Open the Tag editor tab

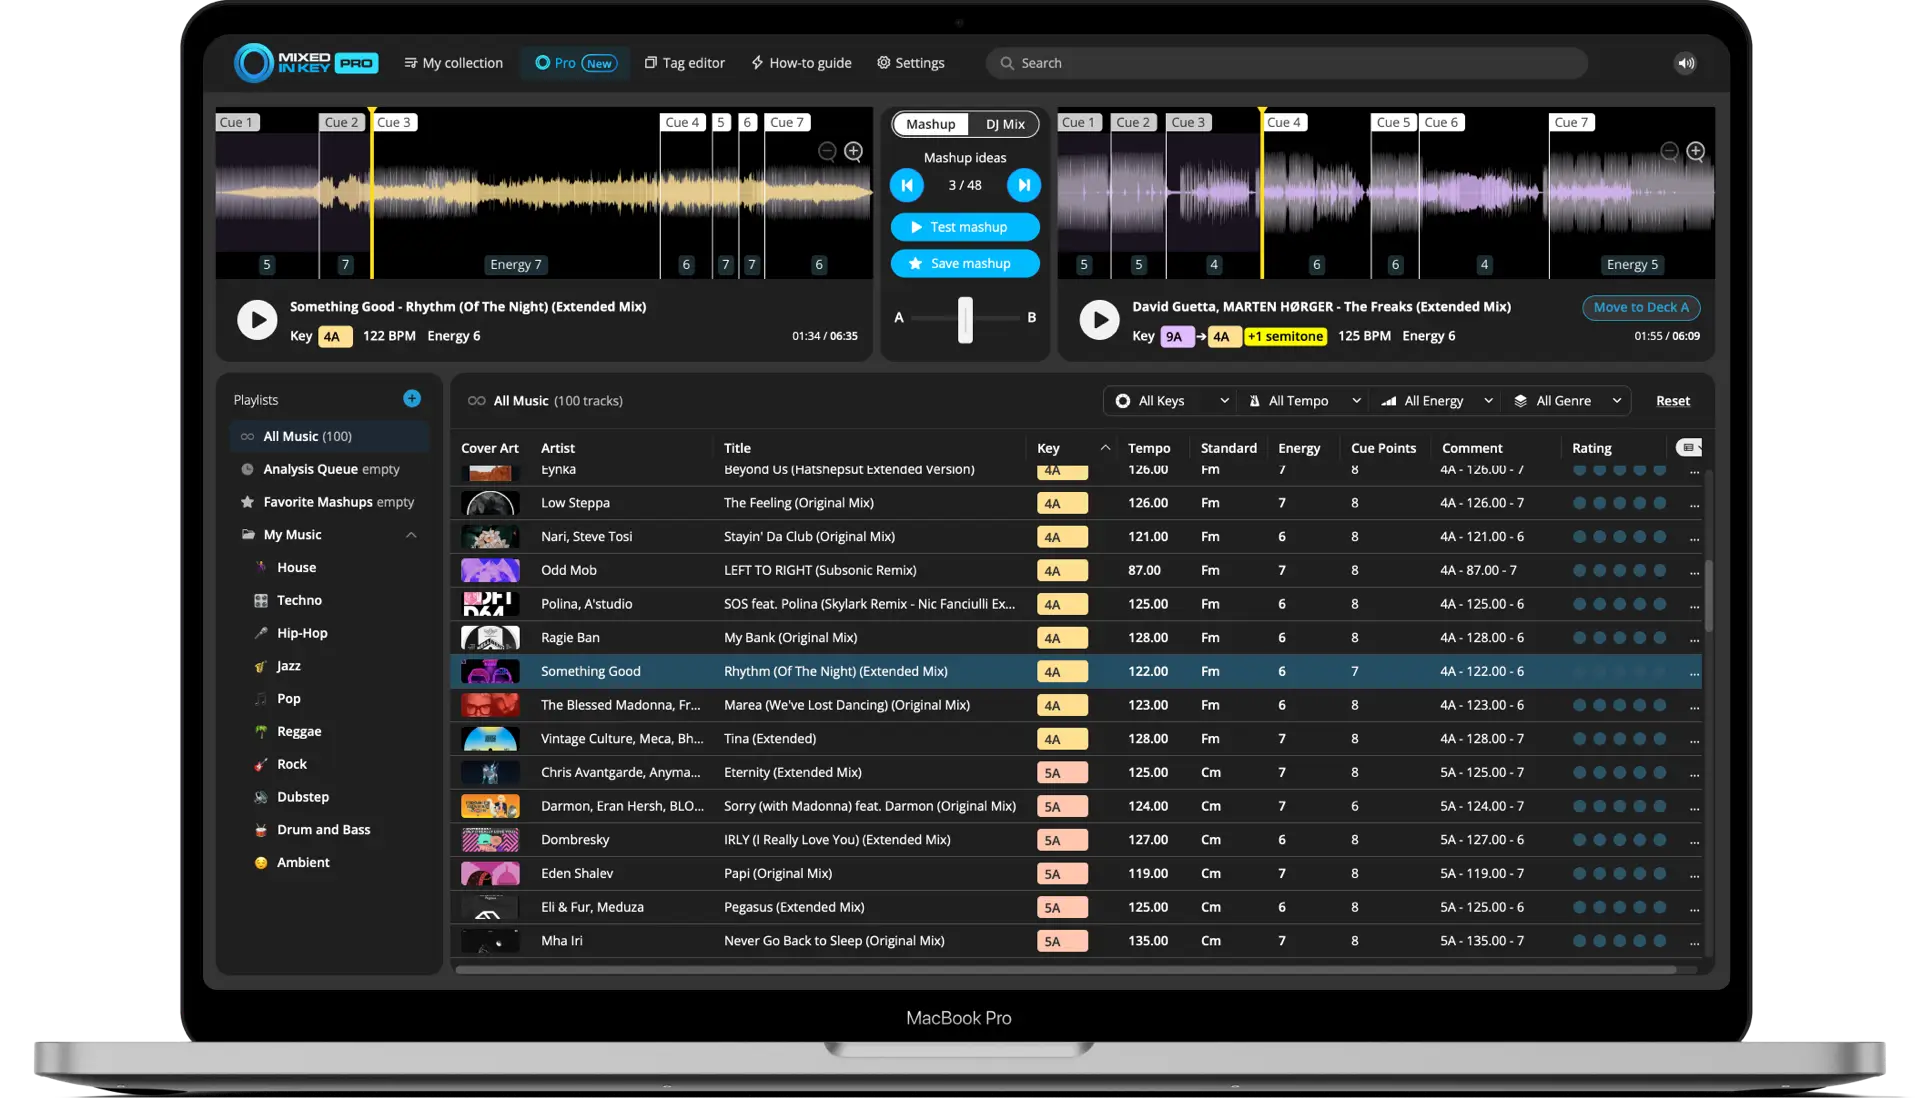click(685, 63)
